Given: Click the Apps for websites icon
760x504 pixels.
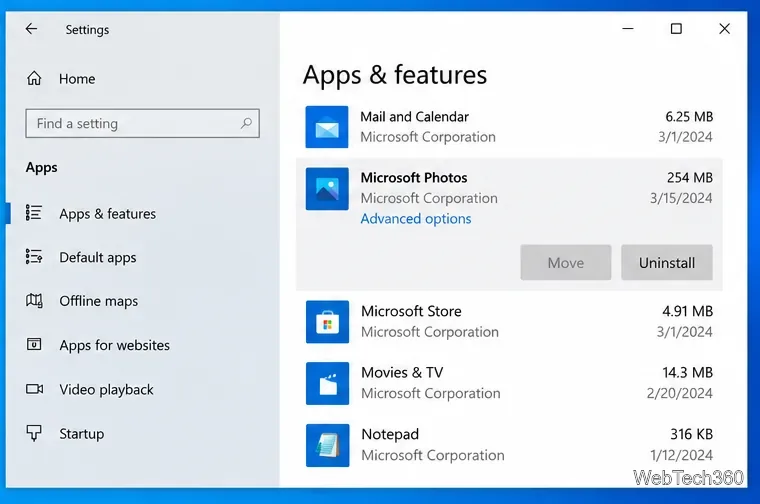Looking at the screenshot, I should tap(33, 344).
